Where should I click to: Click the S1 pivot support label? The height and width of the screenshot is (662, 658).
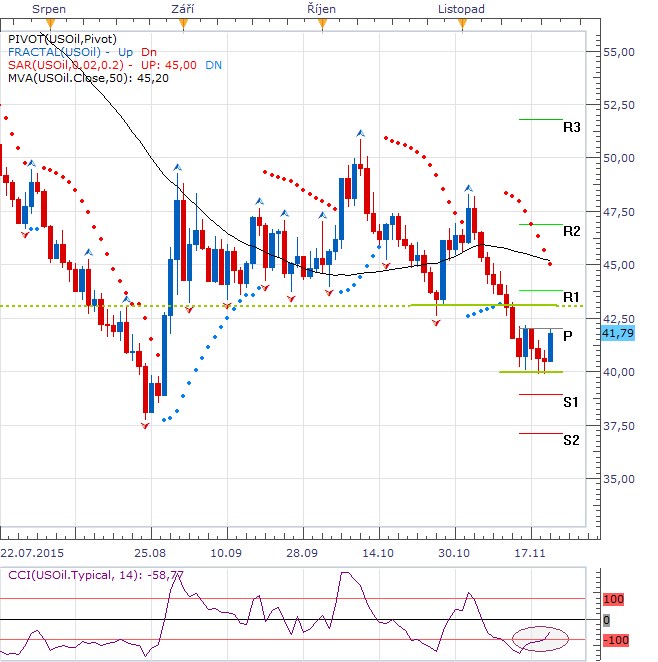[571, 402]
